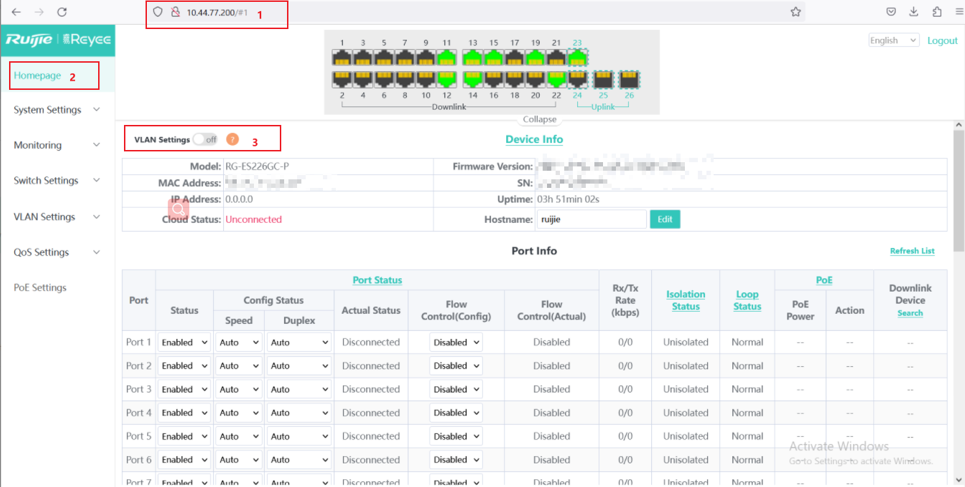Open the Port 2 Flow Control dropdown
This screenshot has width=965, height=487.
[x=455, y=366]
